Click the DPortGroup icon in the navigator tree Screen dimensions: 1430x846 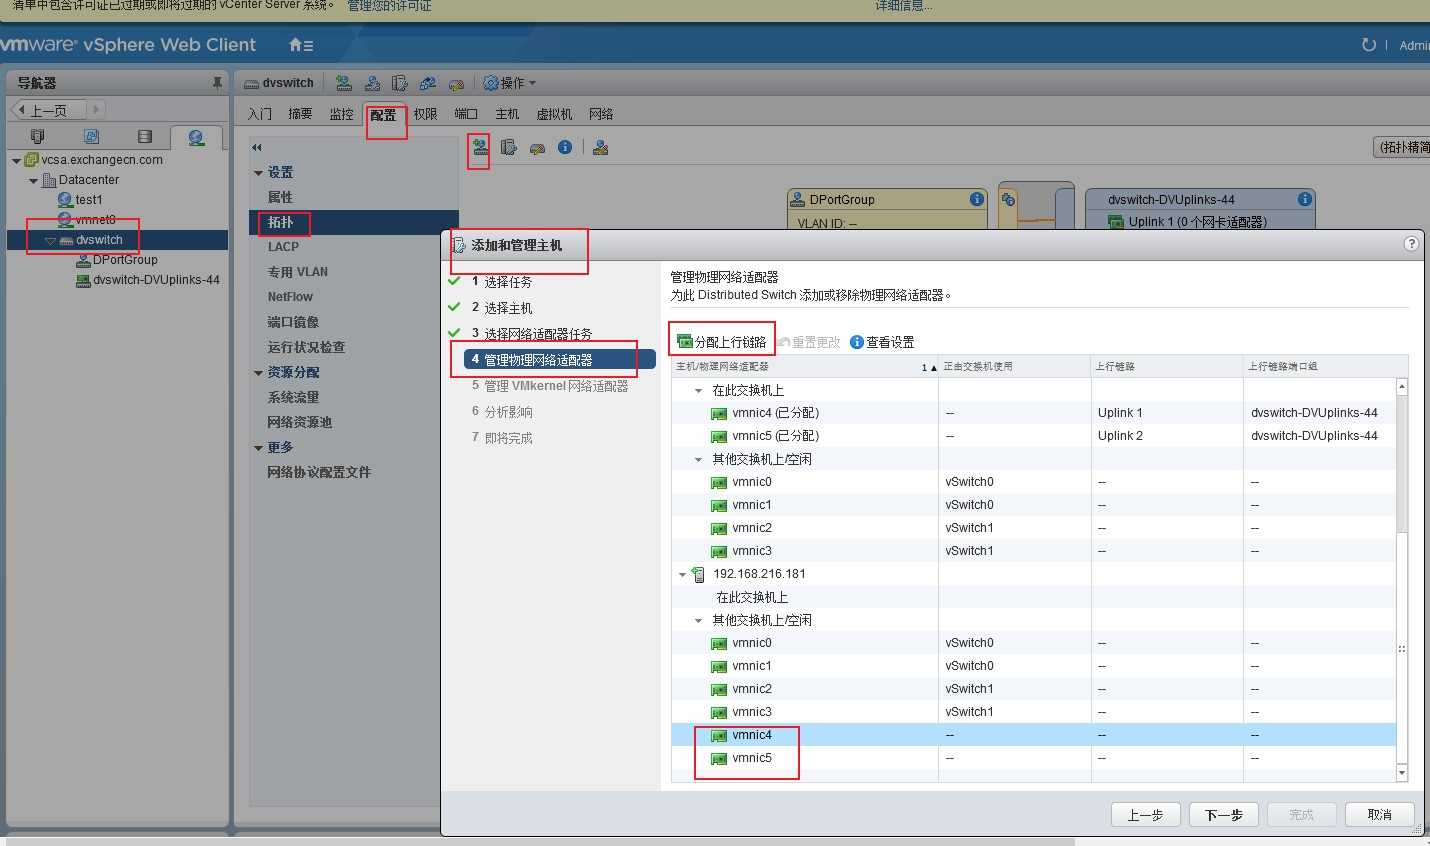[84, 260]
